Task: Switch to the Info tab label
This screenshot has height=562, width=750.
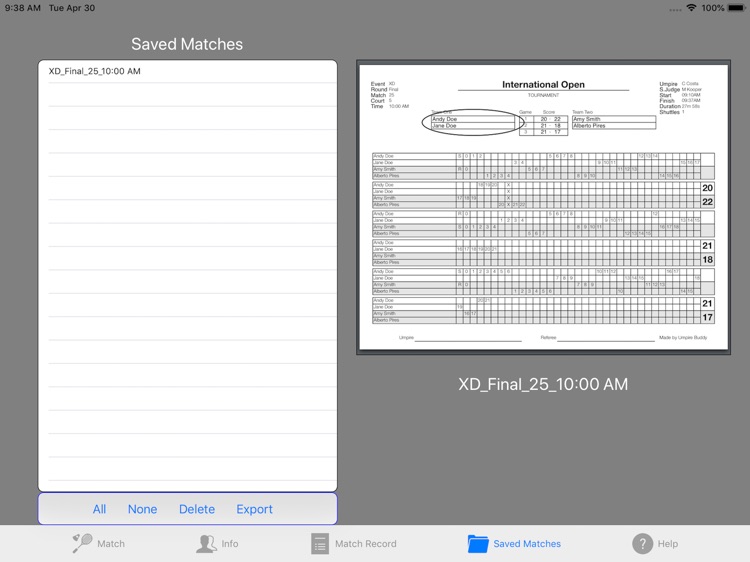Action: 230,544
